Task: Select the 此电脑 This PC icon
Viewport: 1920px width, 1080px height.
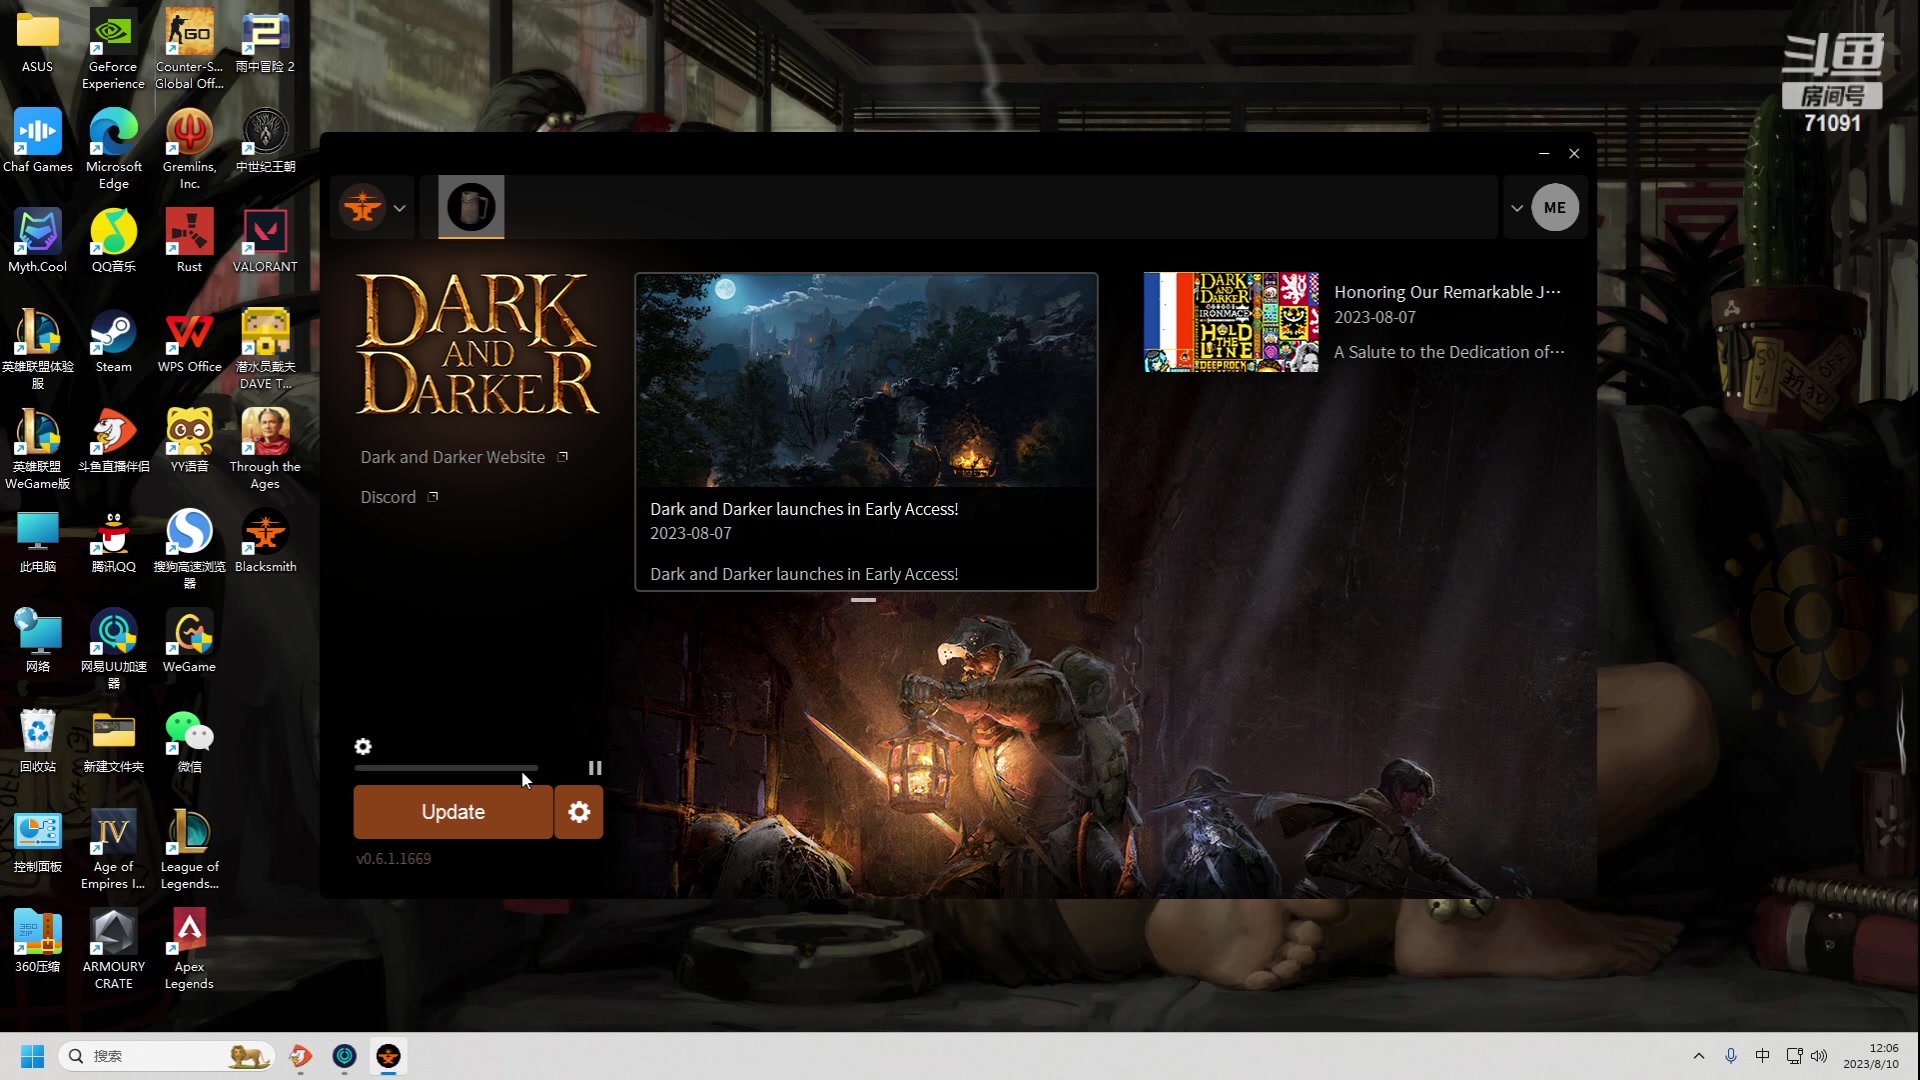Action: pos(38,541)
